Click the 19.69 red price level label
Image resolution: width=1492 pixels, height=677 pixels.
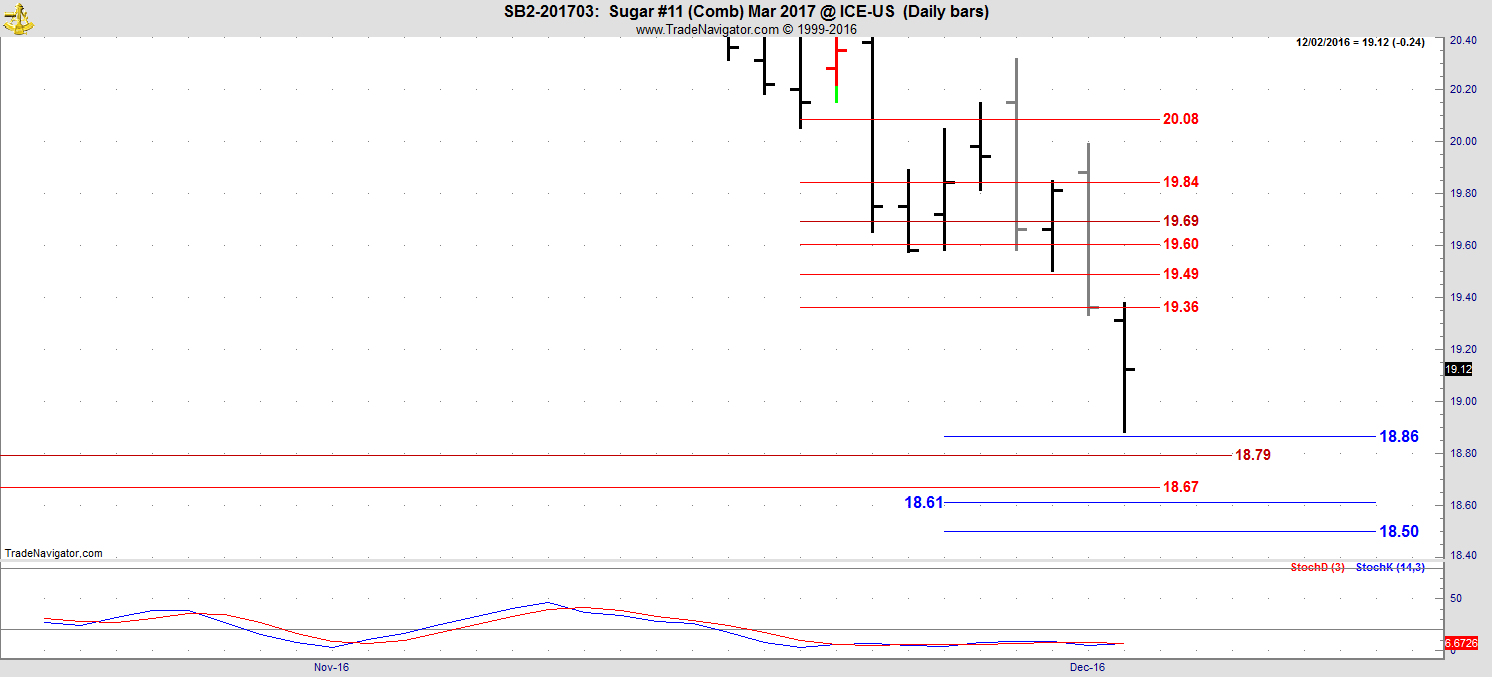pyautogui.click(x=1180, y=221)
